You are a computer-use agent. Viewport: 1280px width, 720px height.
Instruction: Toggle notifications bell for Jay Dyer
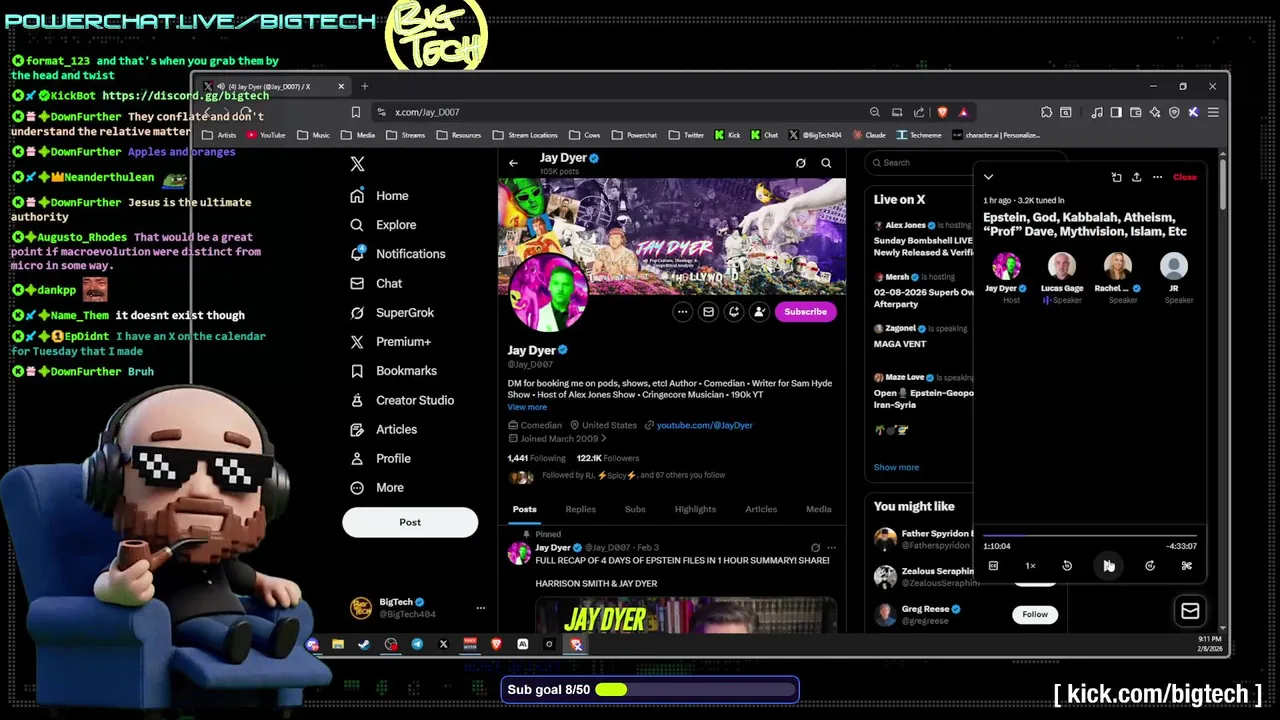pos(734,312)
